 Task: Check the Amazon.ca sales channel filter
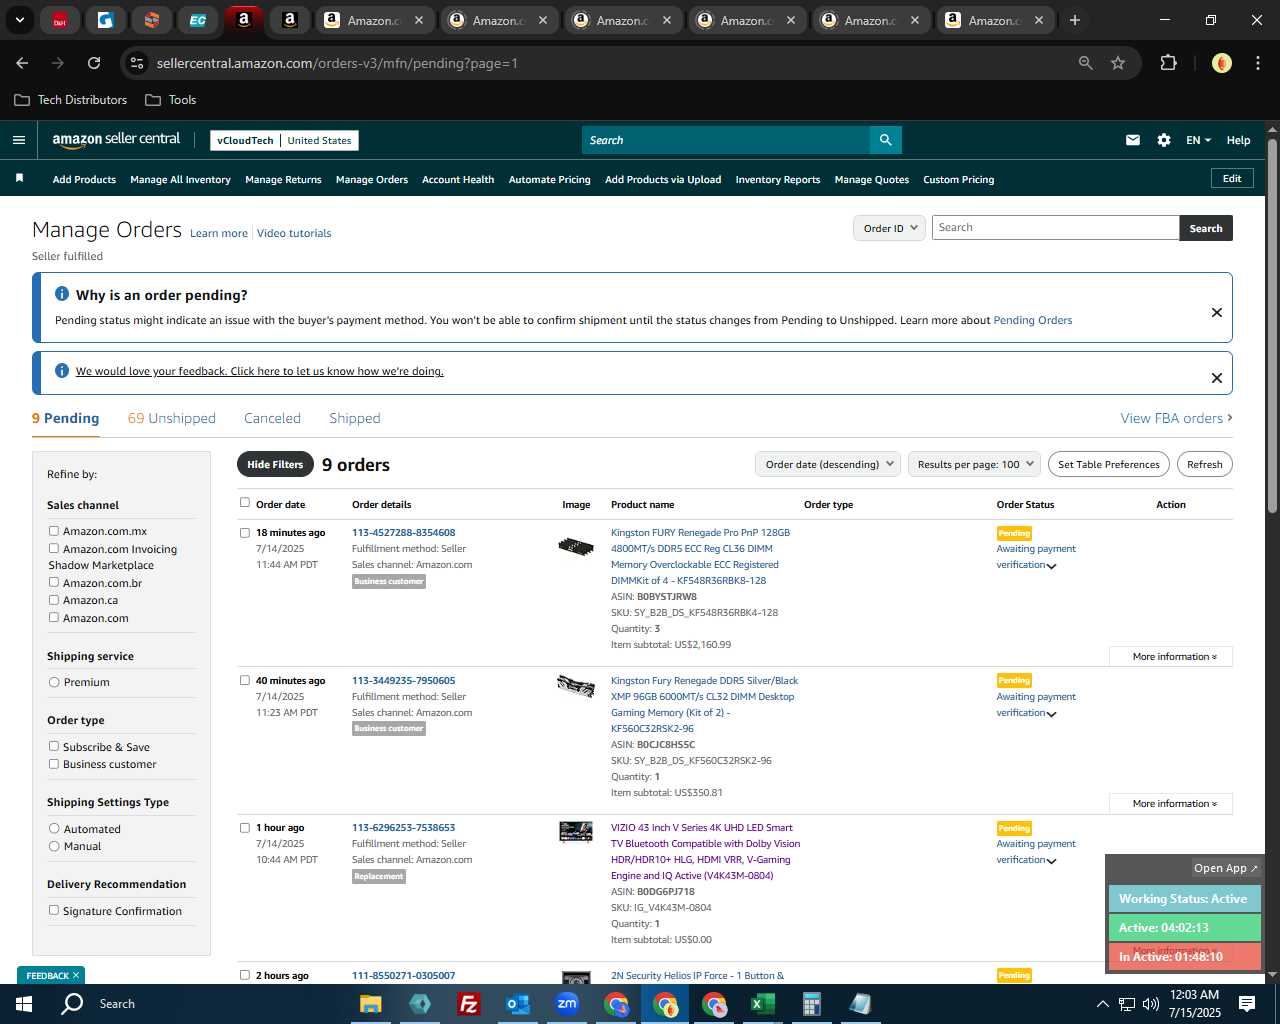point(54,599)
